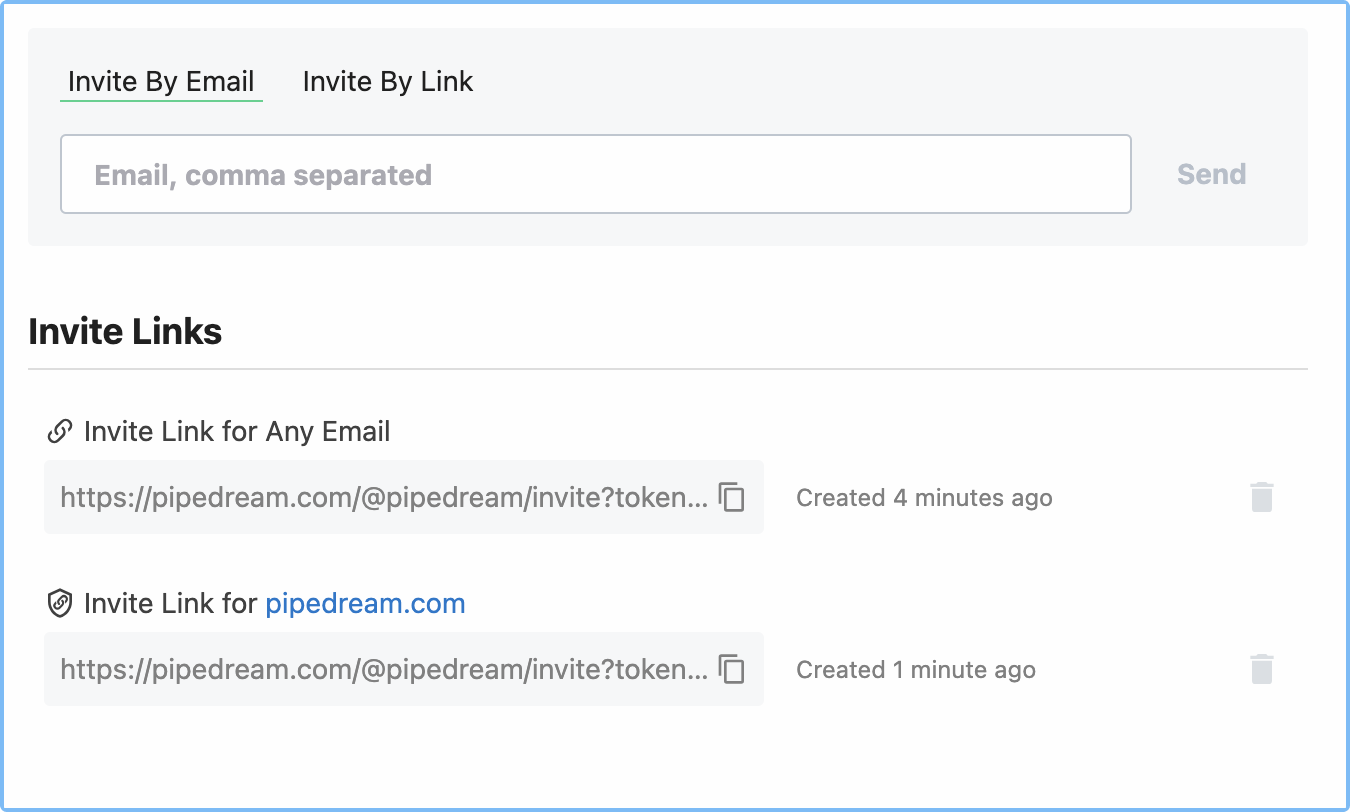This screenshot has height=812, width=1350.
Task: Click Created 4 minutes ago timestamp
Action: coord(924,497)
